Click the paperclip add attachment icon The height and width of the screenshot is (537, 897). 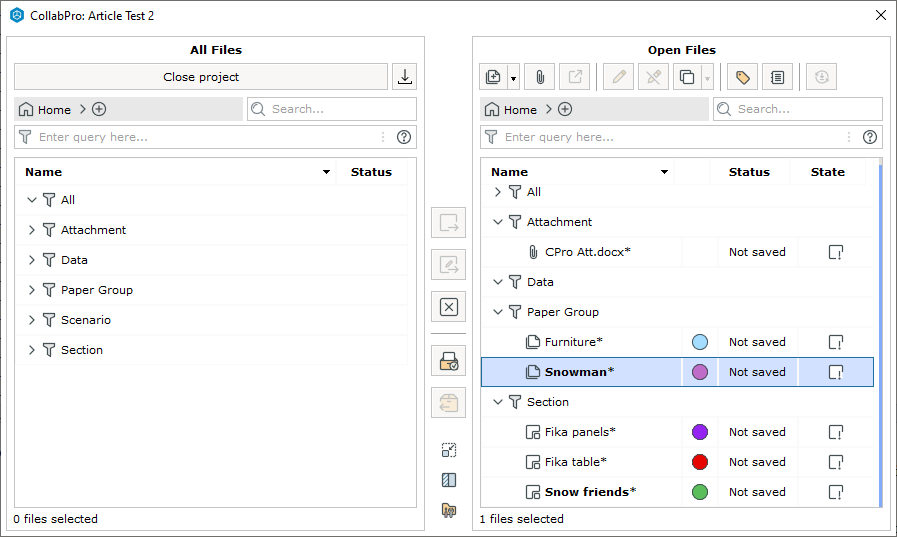pos(539,77)
